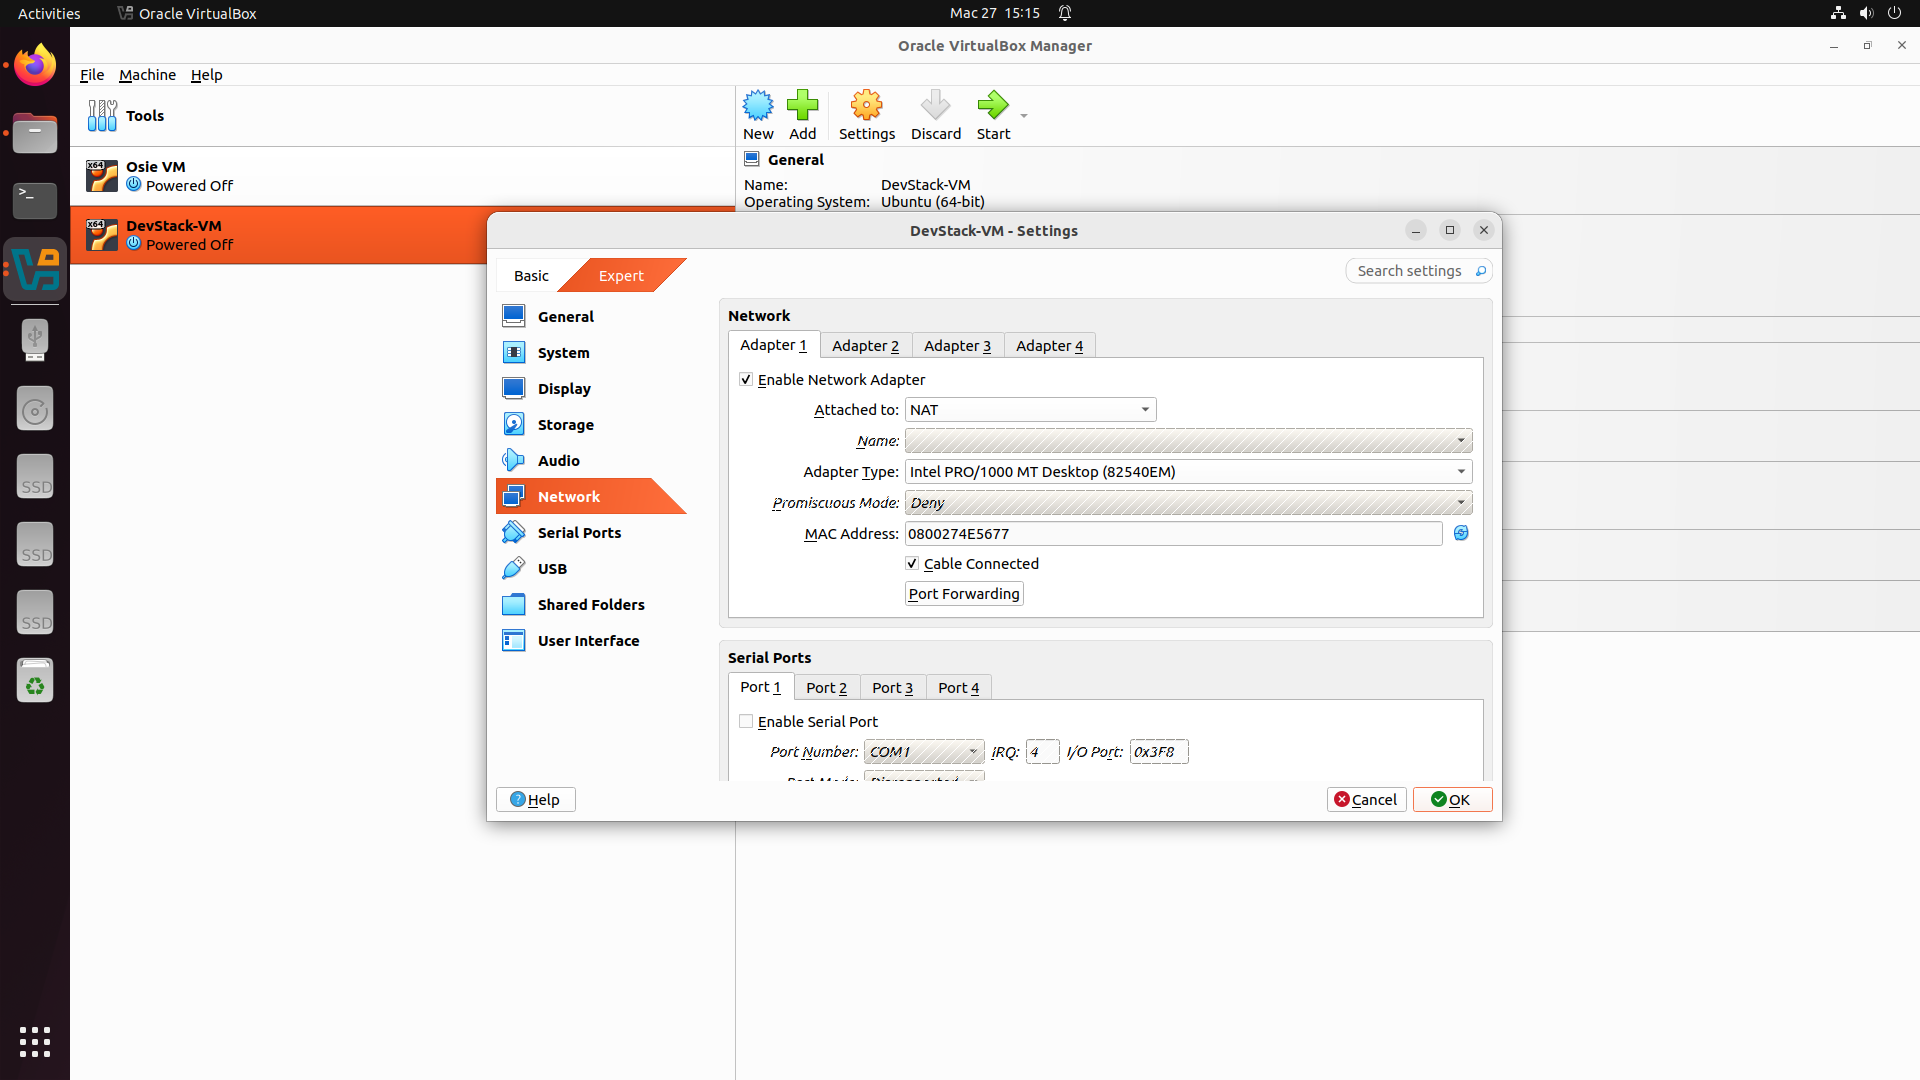Click the I/O Port input field
Screen dimensions: 1920x1080
[x=1159, y=752]
